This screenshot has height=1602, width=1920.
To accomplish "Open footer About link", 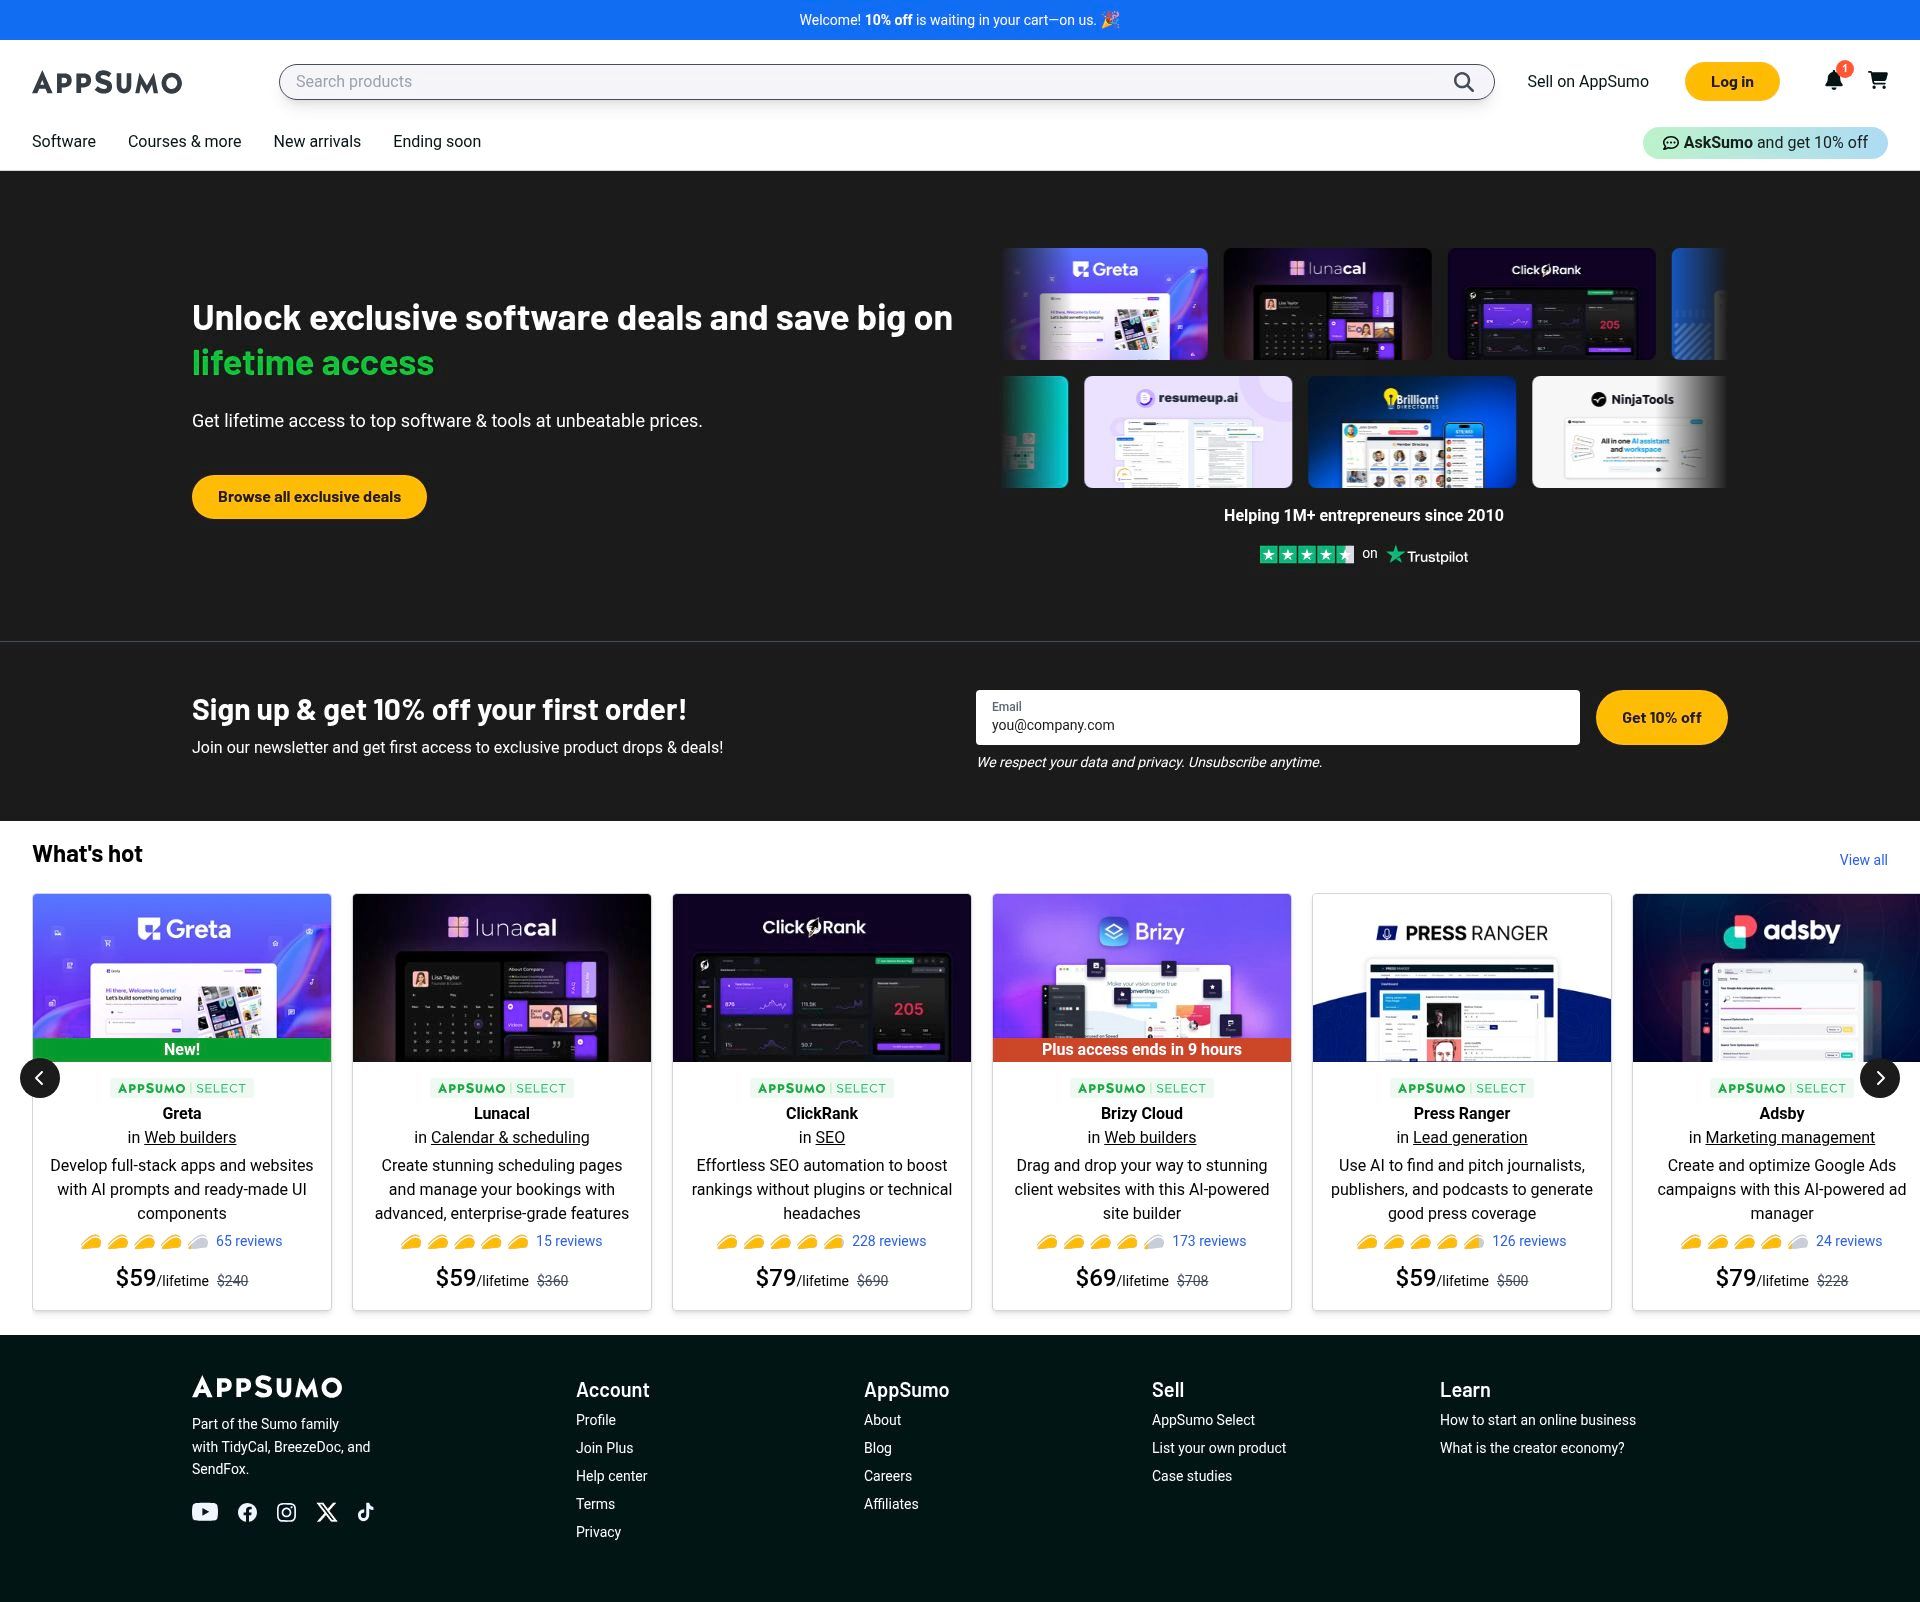I will pyautogui.click(x=883, y=1420).
